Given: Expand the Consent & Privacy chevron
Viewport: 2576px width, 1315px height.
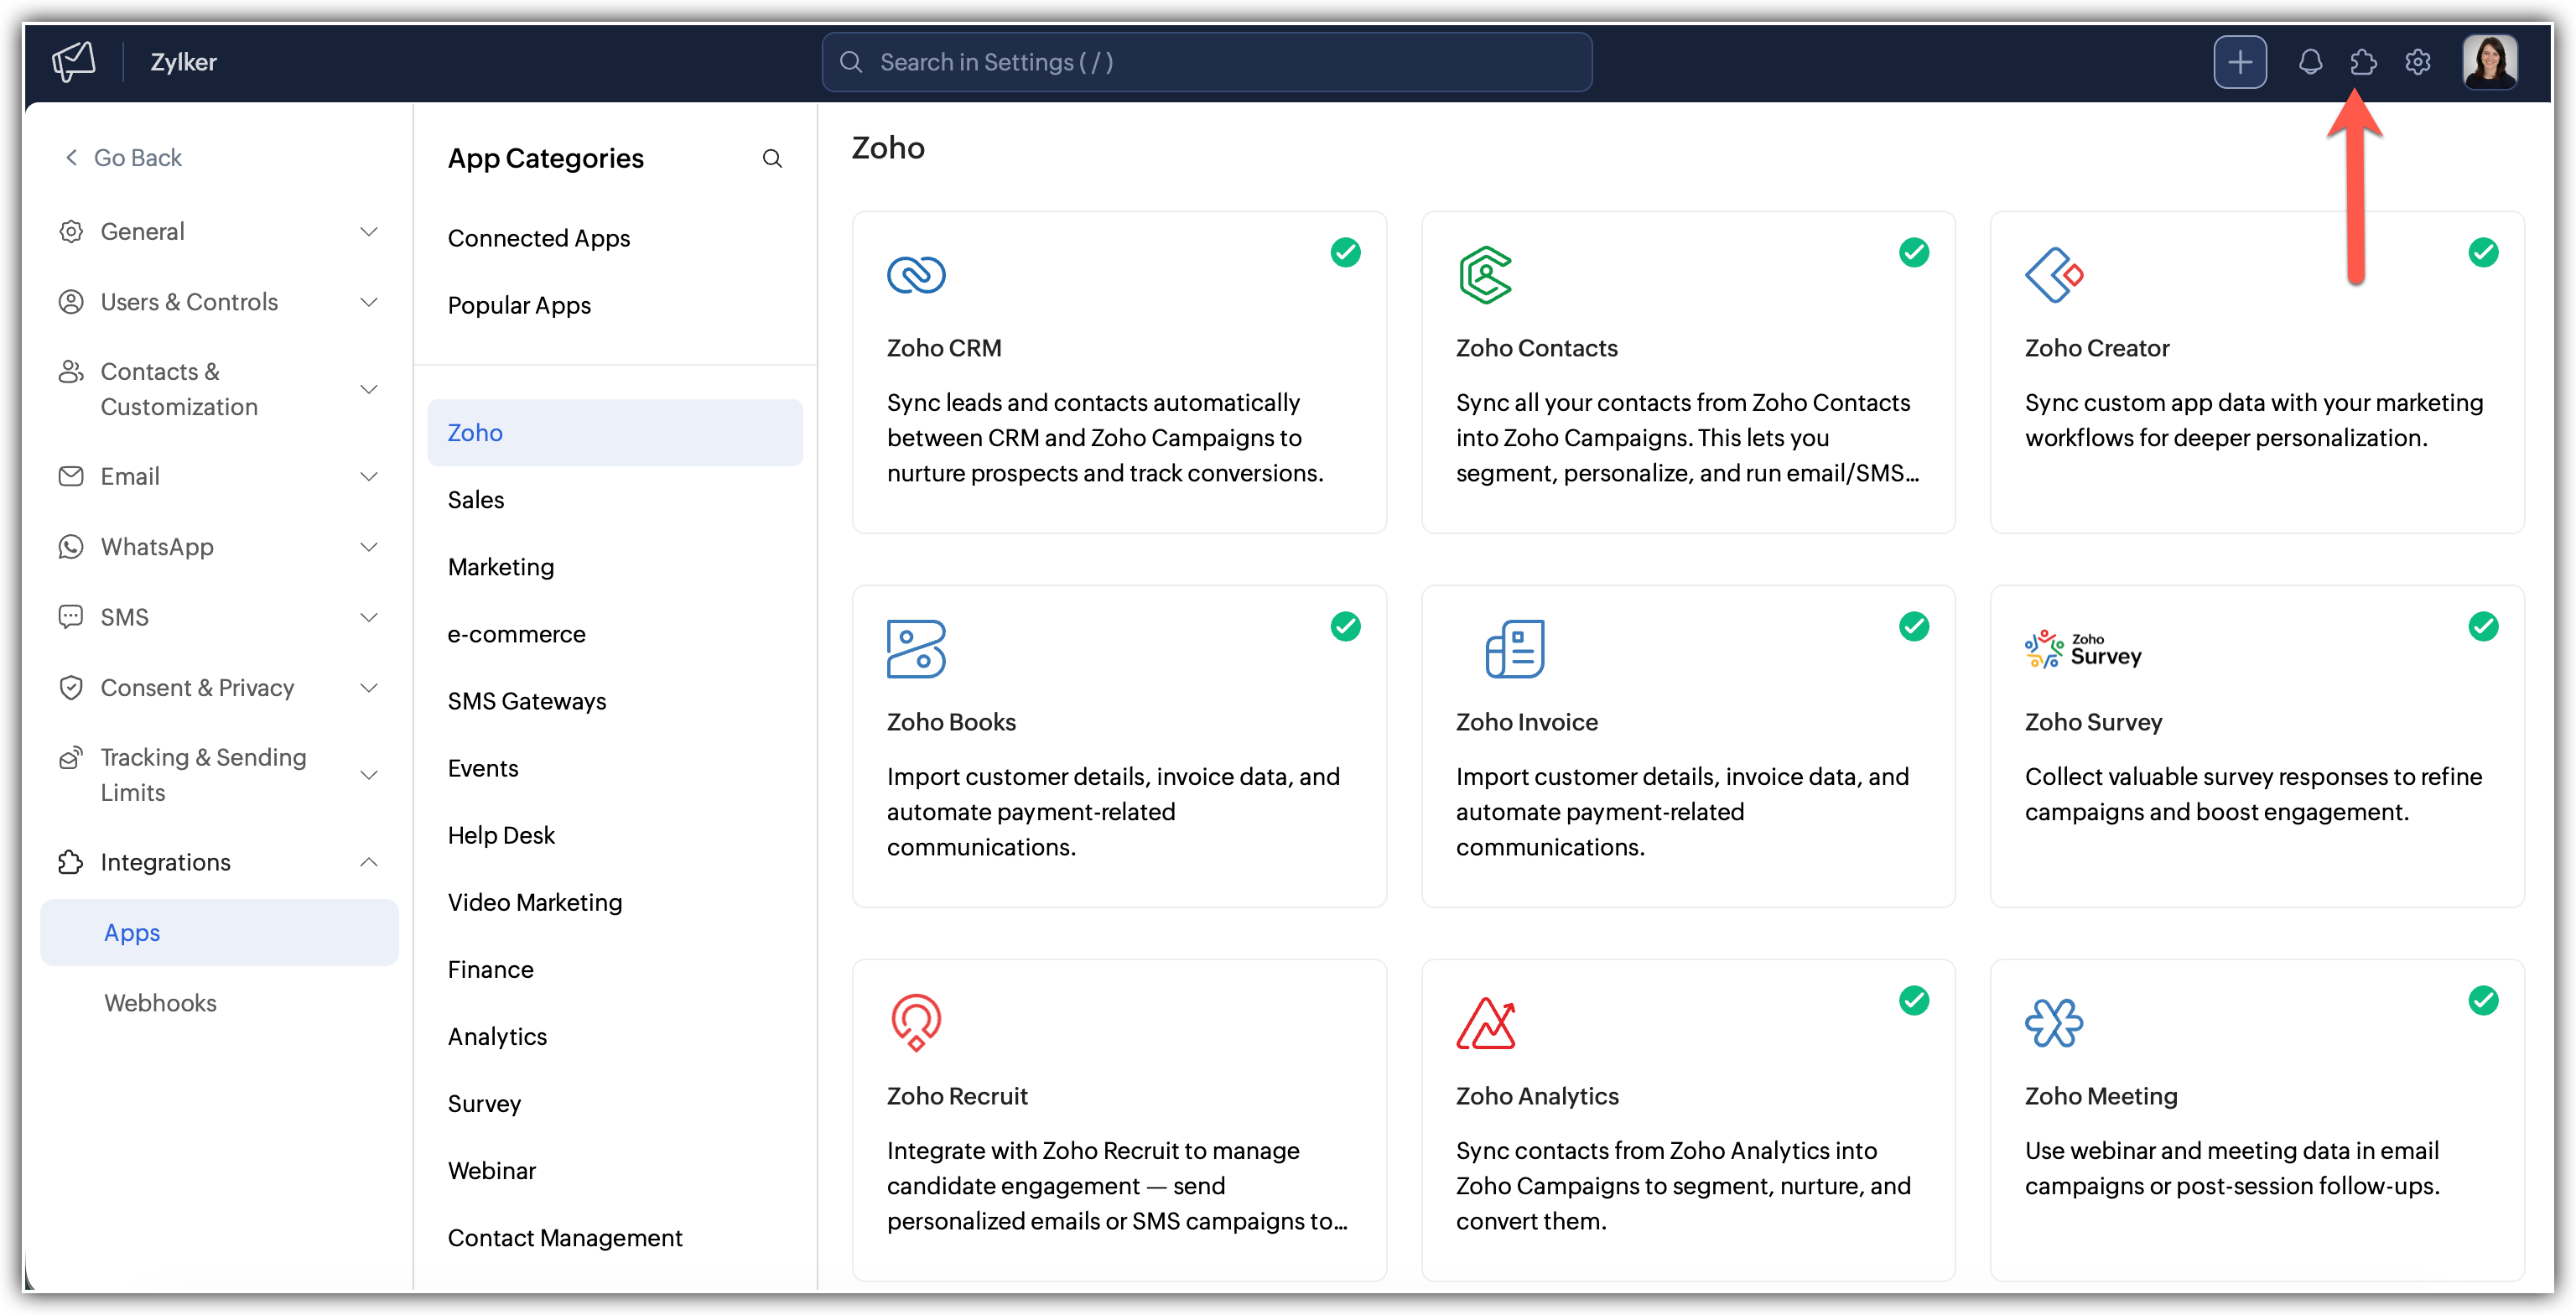Looking at the screenshot, I should pos(369,687).
